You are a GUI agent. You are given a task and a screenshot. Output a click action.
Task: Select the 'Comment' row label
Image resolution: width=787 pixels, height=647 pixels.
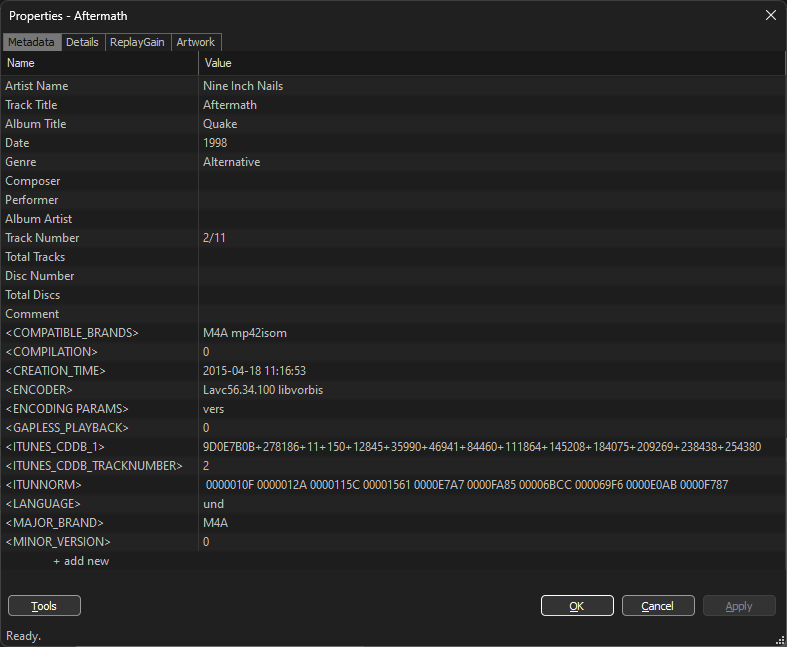pyautogui.click(x=32, y=314)
